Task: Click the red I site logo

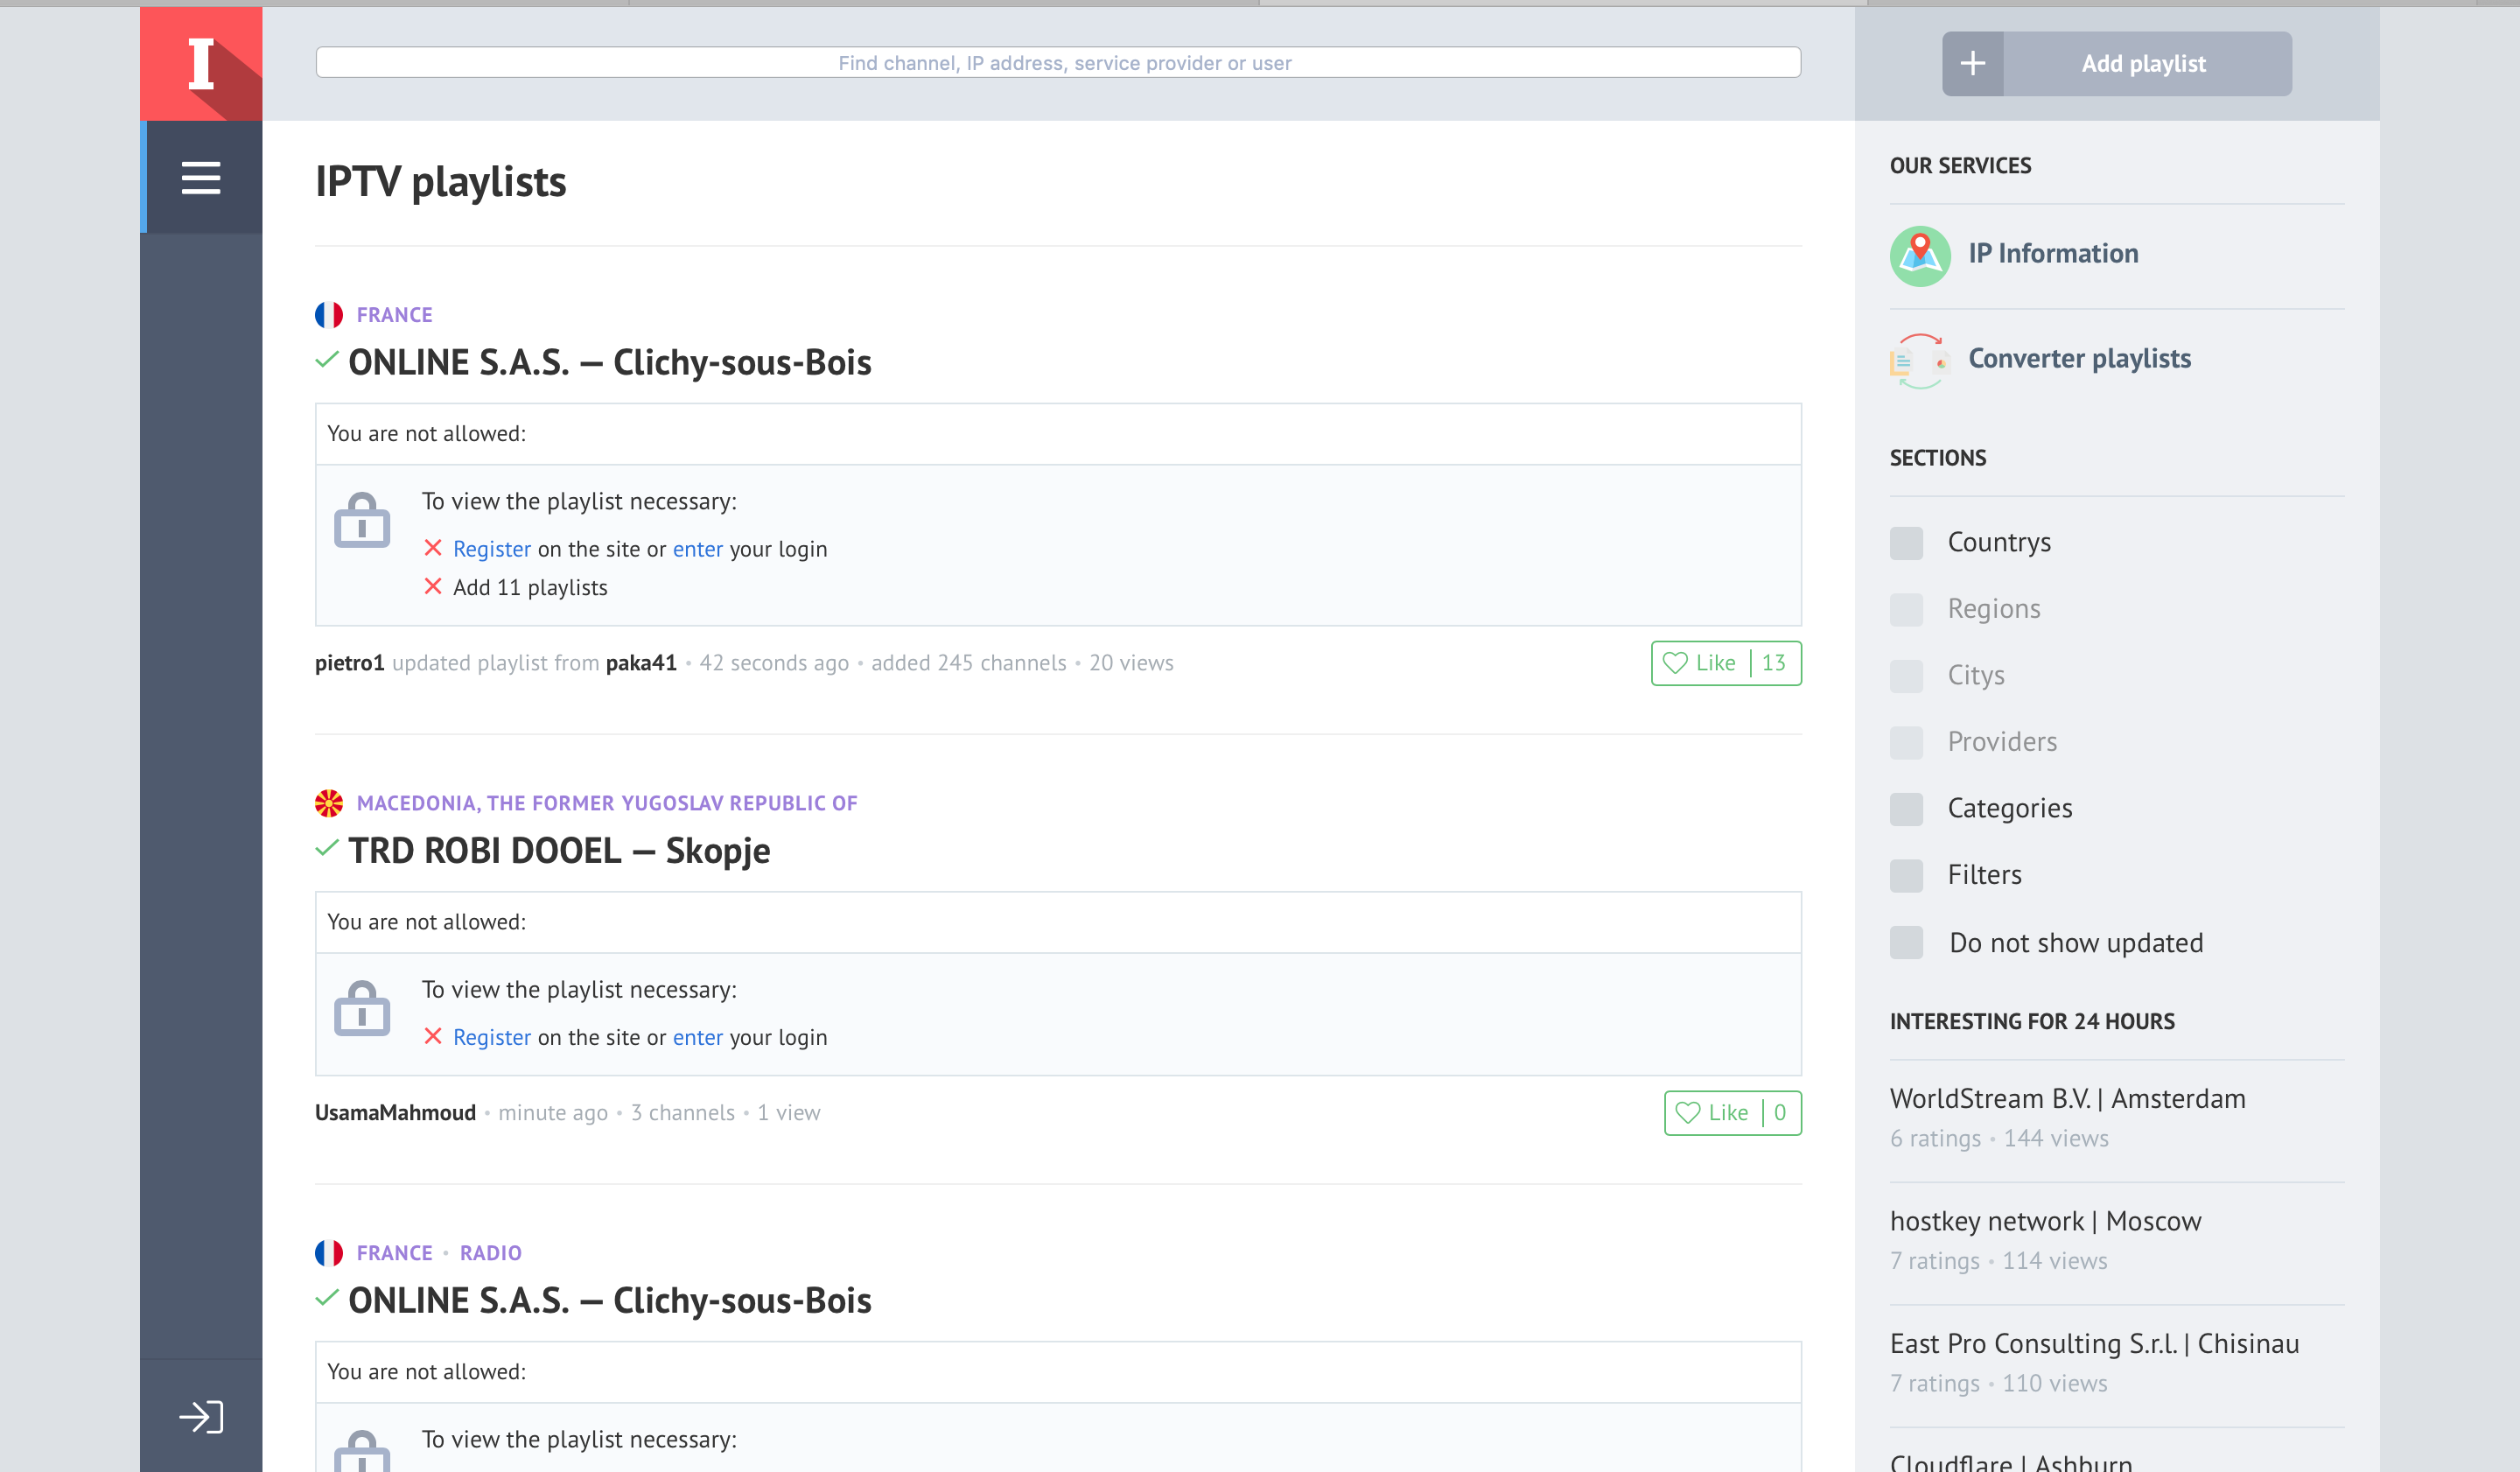Action: (x=201, y=64)
